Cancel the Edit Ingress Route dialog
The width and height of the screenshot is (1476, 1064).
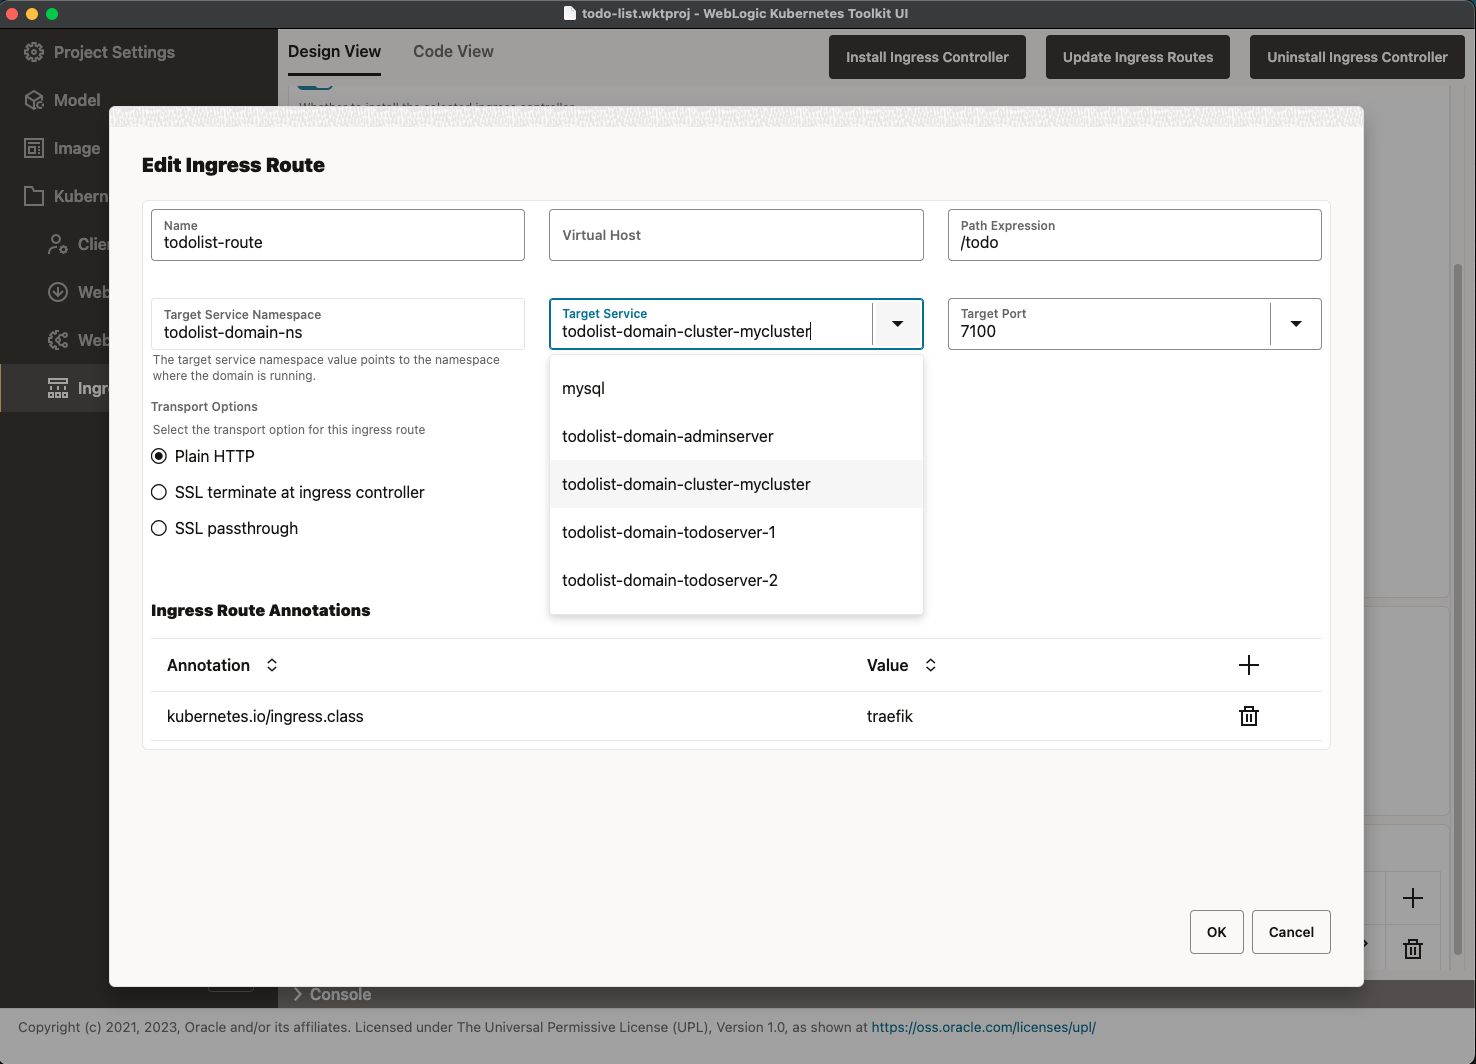tap(1291, 932)
